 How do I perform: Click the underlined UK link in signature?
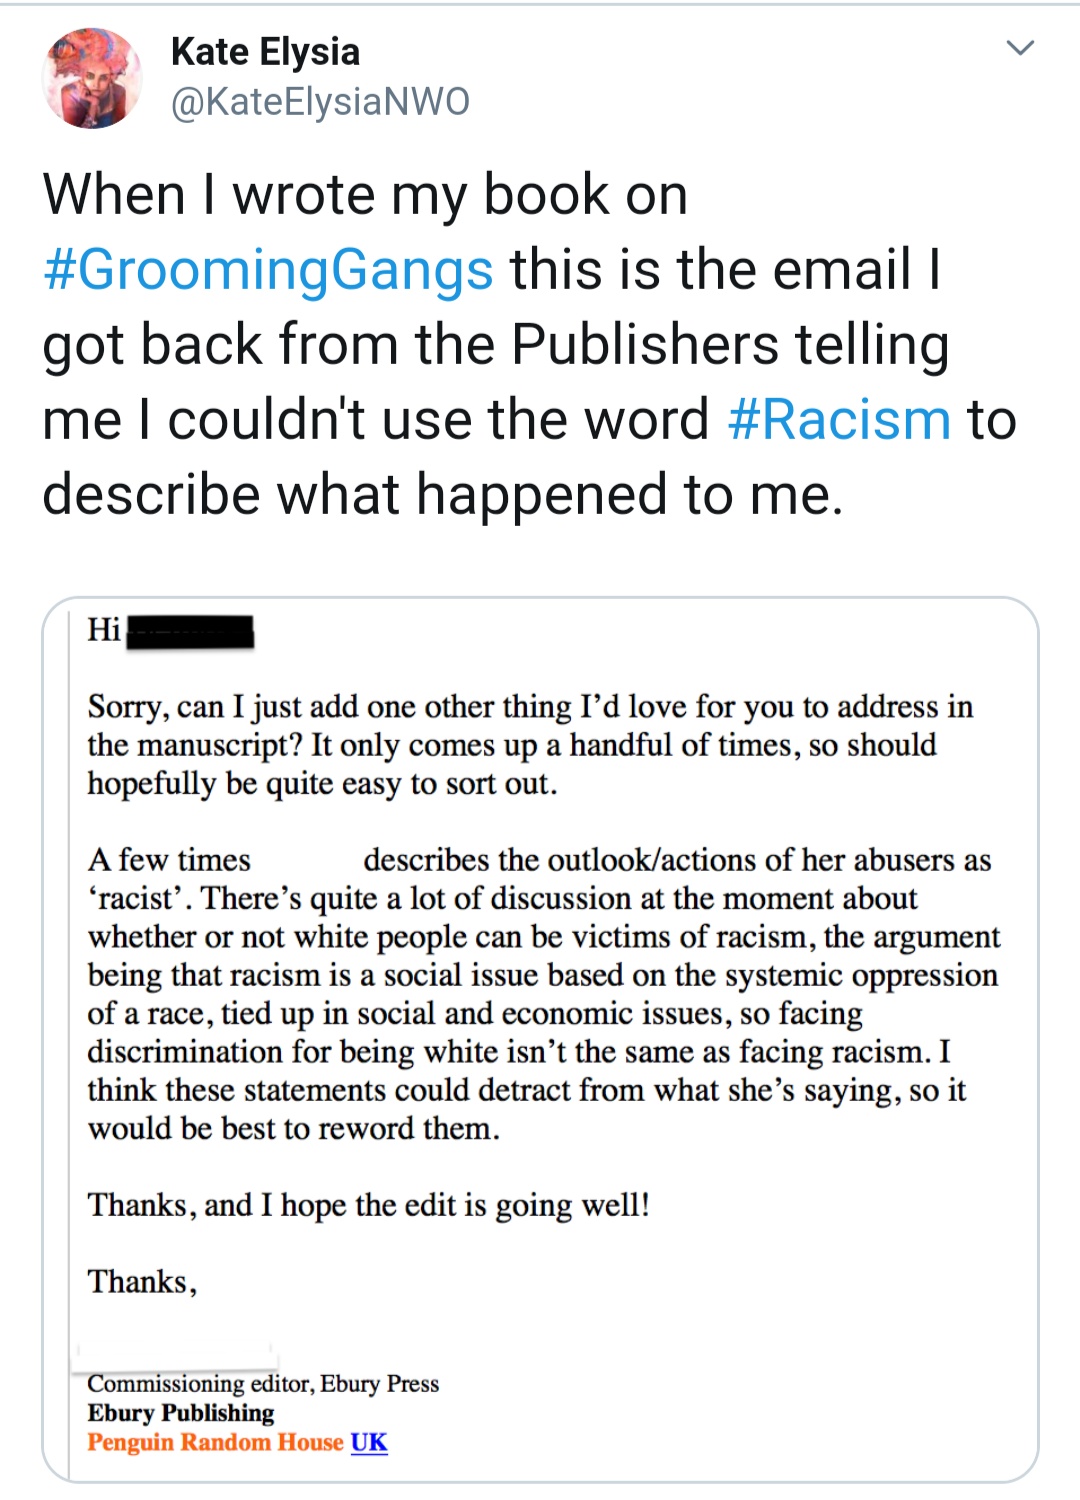tap(369, 1442)
